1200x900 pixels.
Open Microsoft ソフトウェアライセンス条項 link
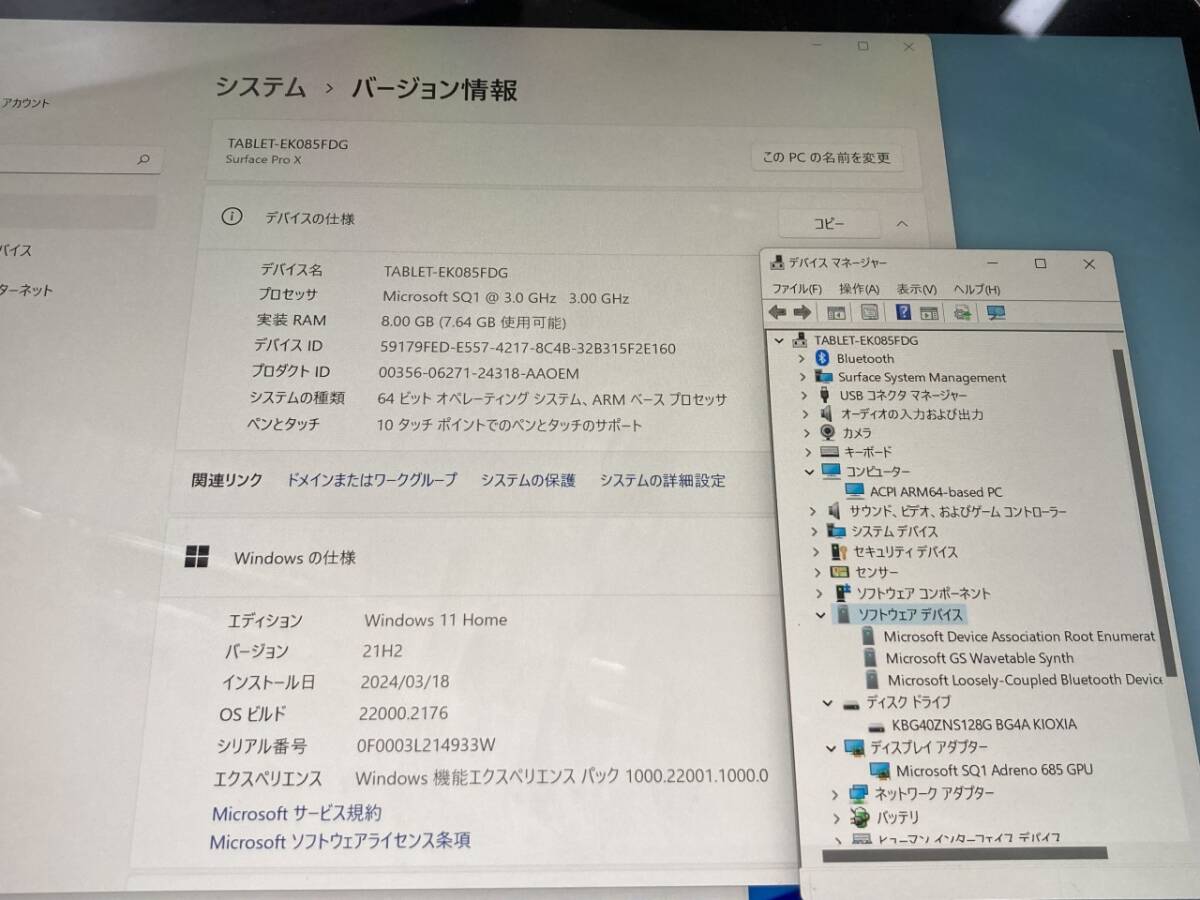coord(340,841)
